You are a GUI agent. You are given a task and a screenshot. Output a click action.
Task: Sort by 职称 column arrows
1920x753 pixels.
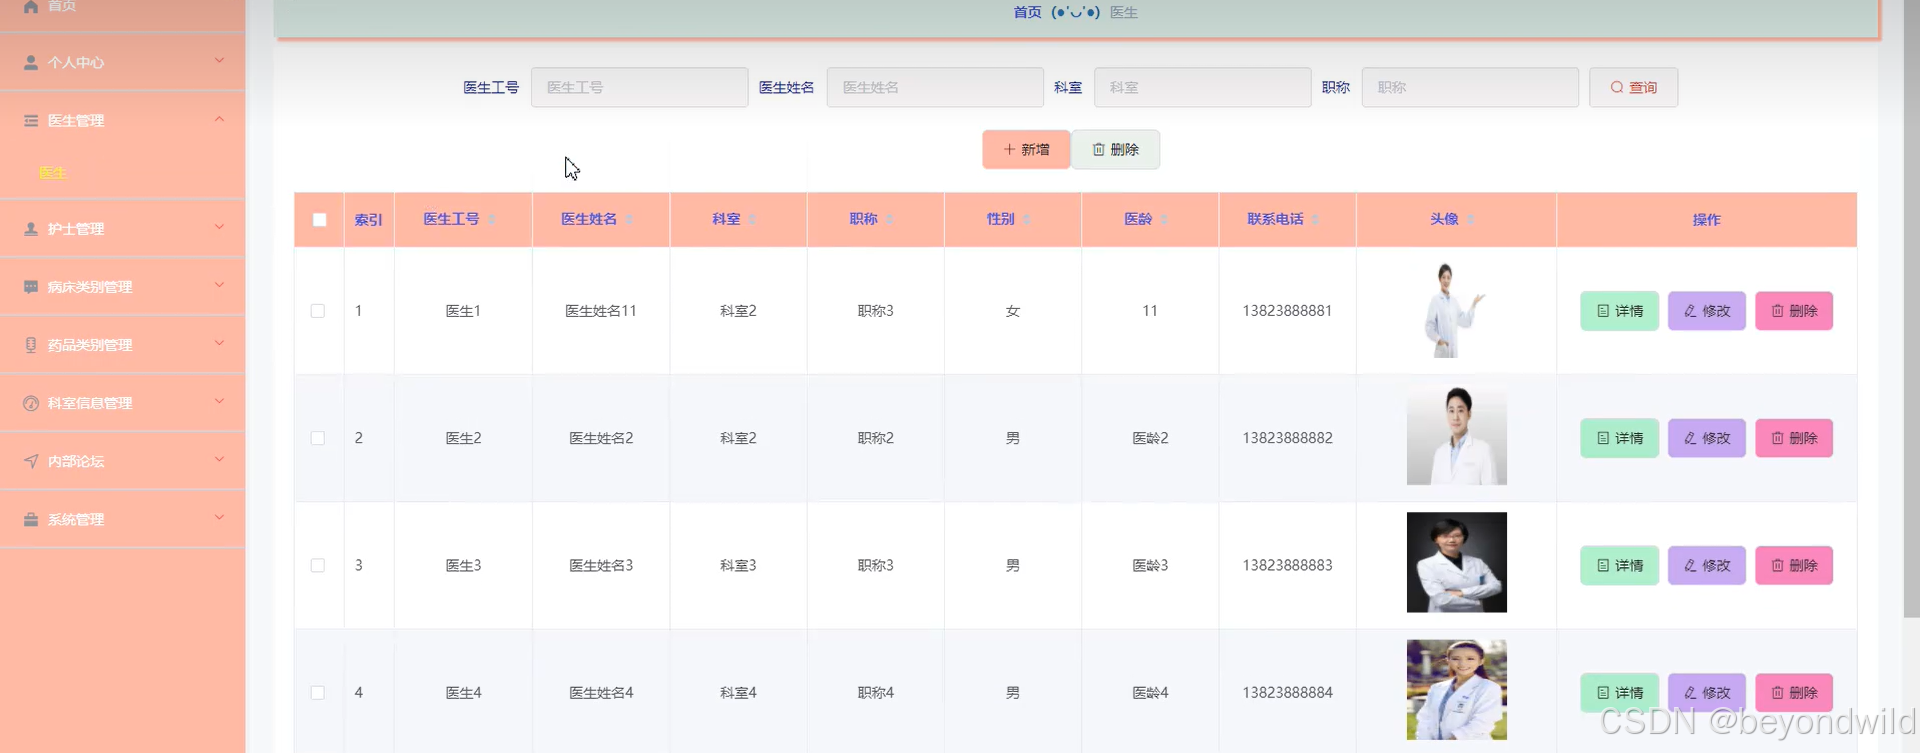pyautogui.click(x=889, y=219)
